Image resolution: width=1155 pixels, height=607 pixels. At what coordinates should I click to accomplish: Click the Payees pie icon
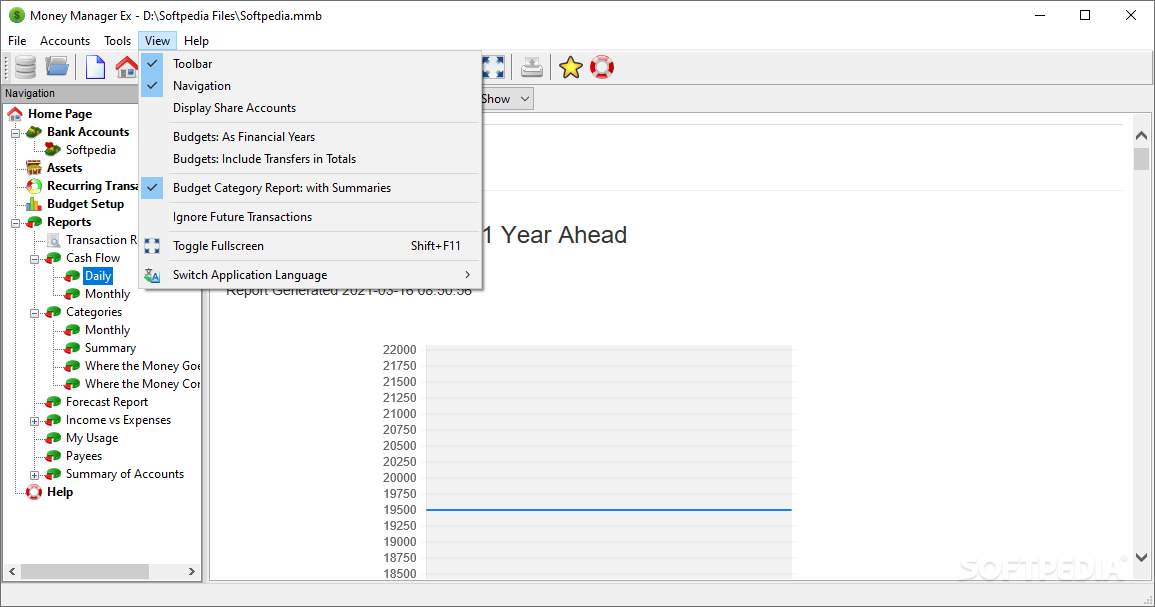click(53, 456)
